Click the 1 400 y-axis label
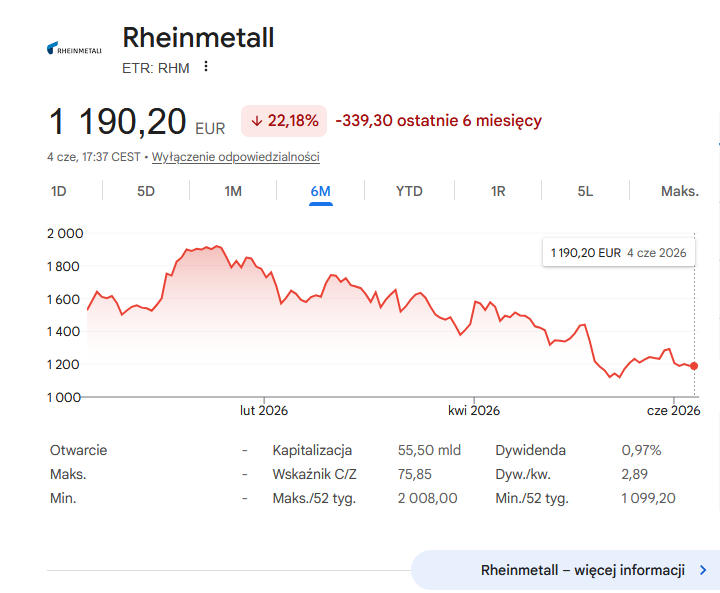 [x=63, y=332]
